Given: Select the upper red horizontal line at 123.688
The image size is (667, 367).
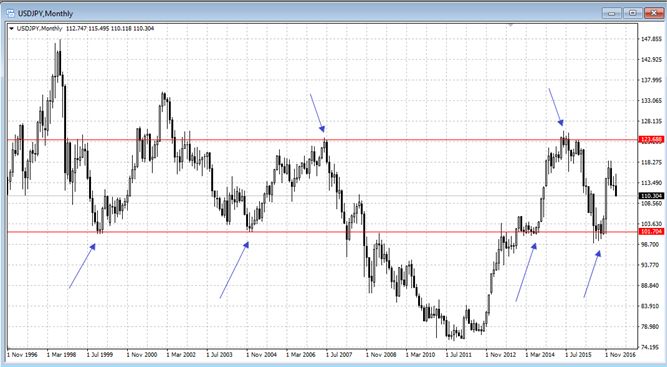Looking at the screenshot, I should pyautogui.click(x=322, y=139).
